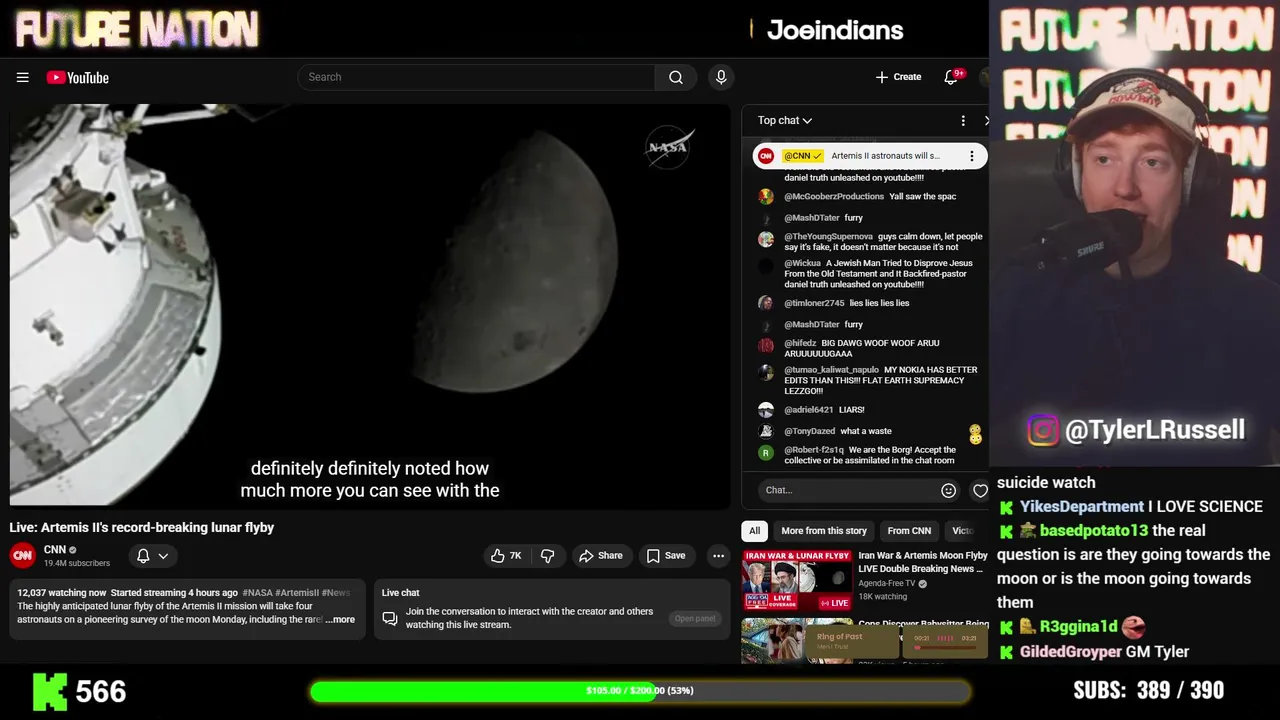Click @adriel6421 chat author
Image resolution: width=1280 pixels, height=720 pixels.
[809, 410]
